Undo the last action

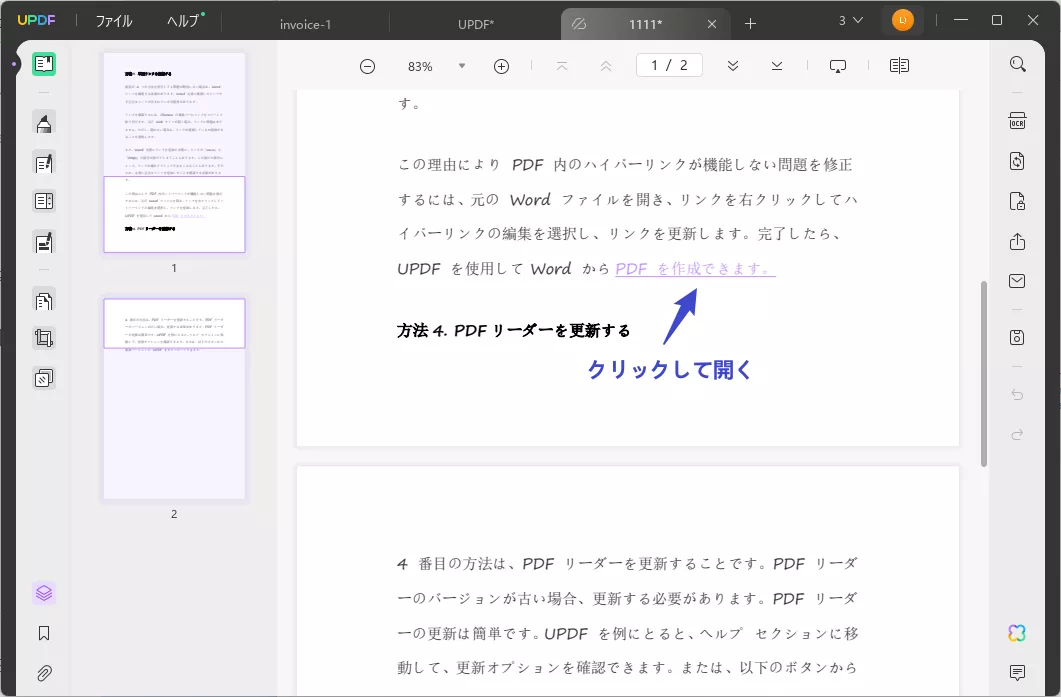1017,395
